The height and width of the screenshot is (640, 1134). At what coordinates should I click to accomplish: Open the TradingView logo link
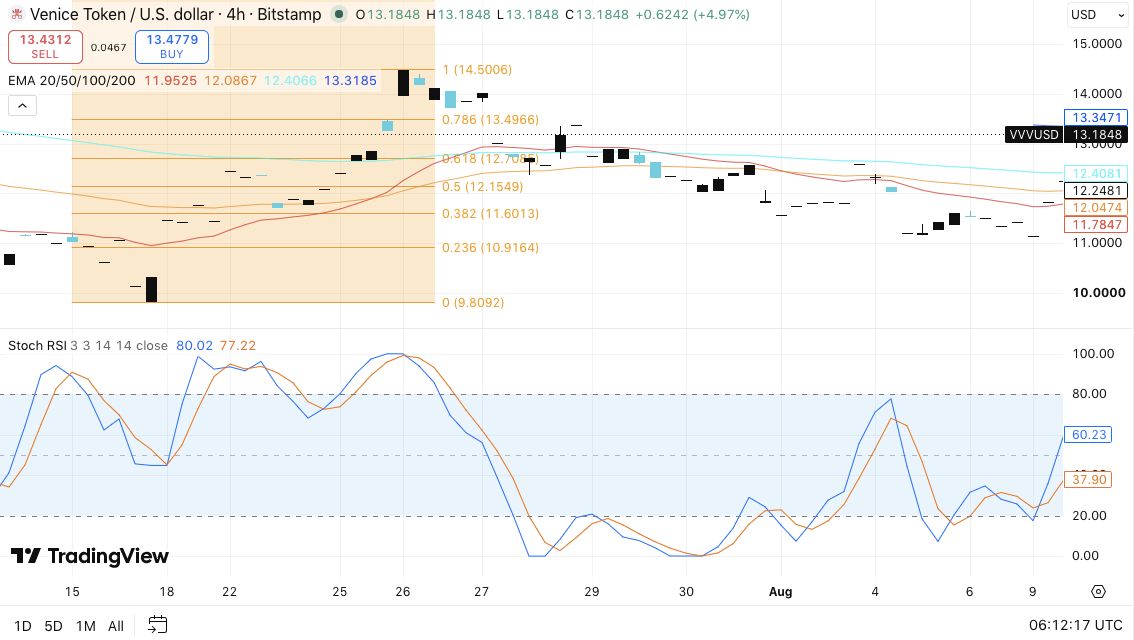click(90, 555)
